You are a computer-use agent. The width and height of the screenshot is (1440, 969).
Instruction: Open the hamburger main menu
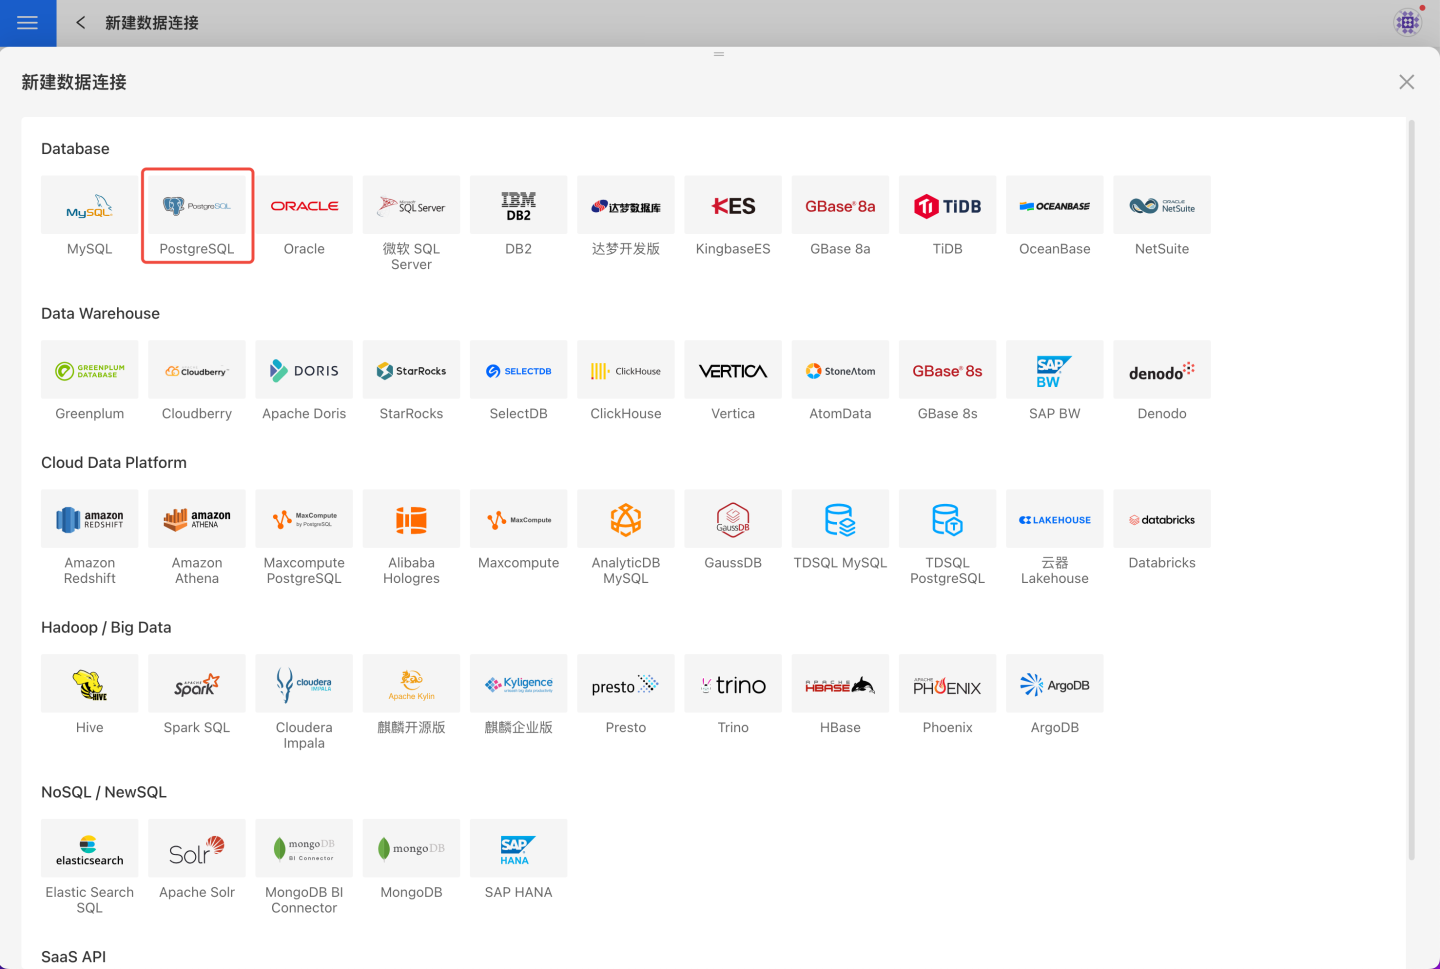(28, 23)
